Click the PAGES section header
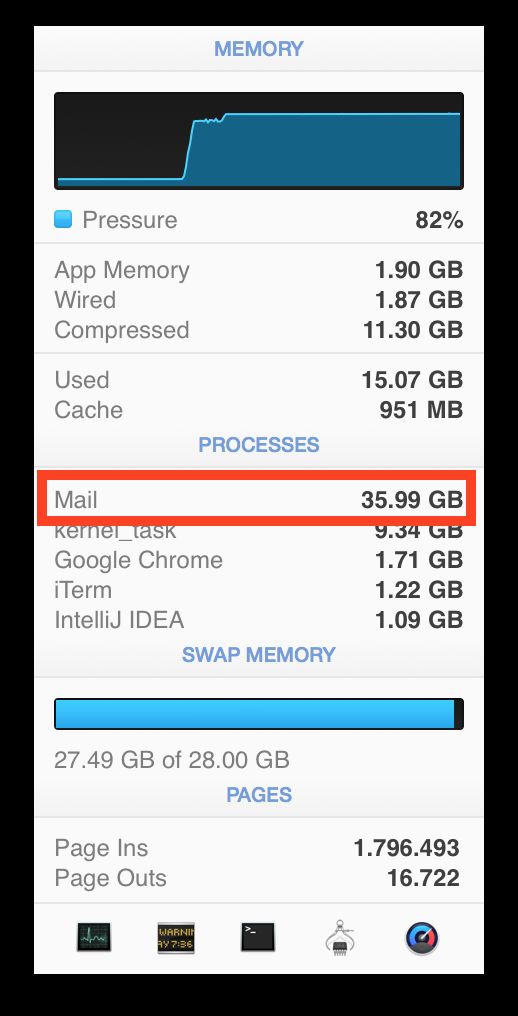This screenshot has height=1016, width=518. (259, 794)
